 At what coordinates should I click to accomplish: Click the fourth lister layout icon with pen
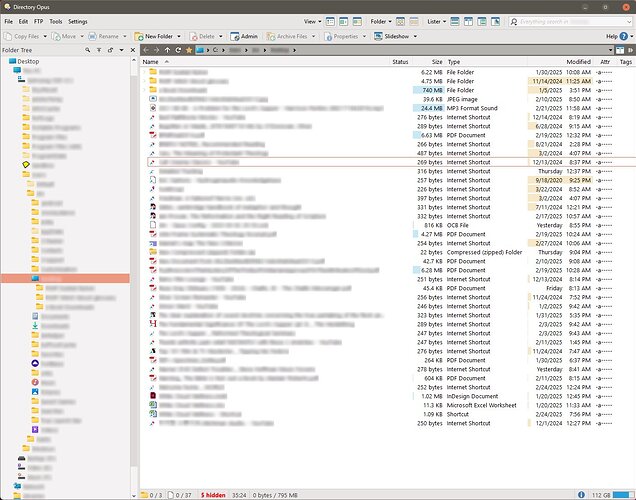(495, 21)
